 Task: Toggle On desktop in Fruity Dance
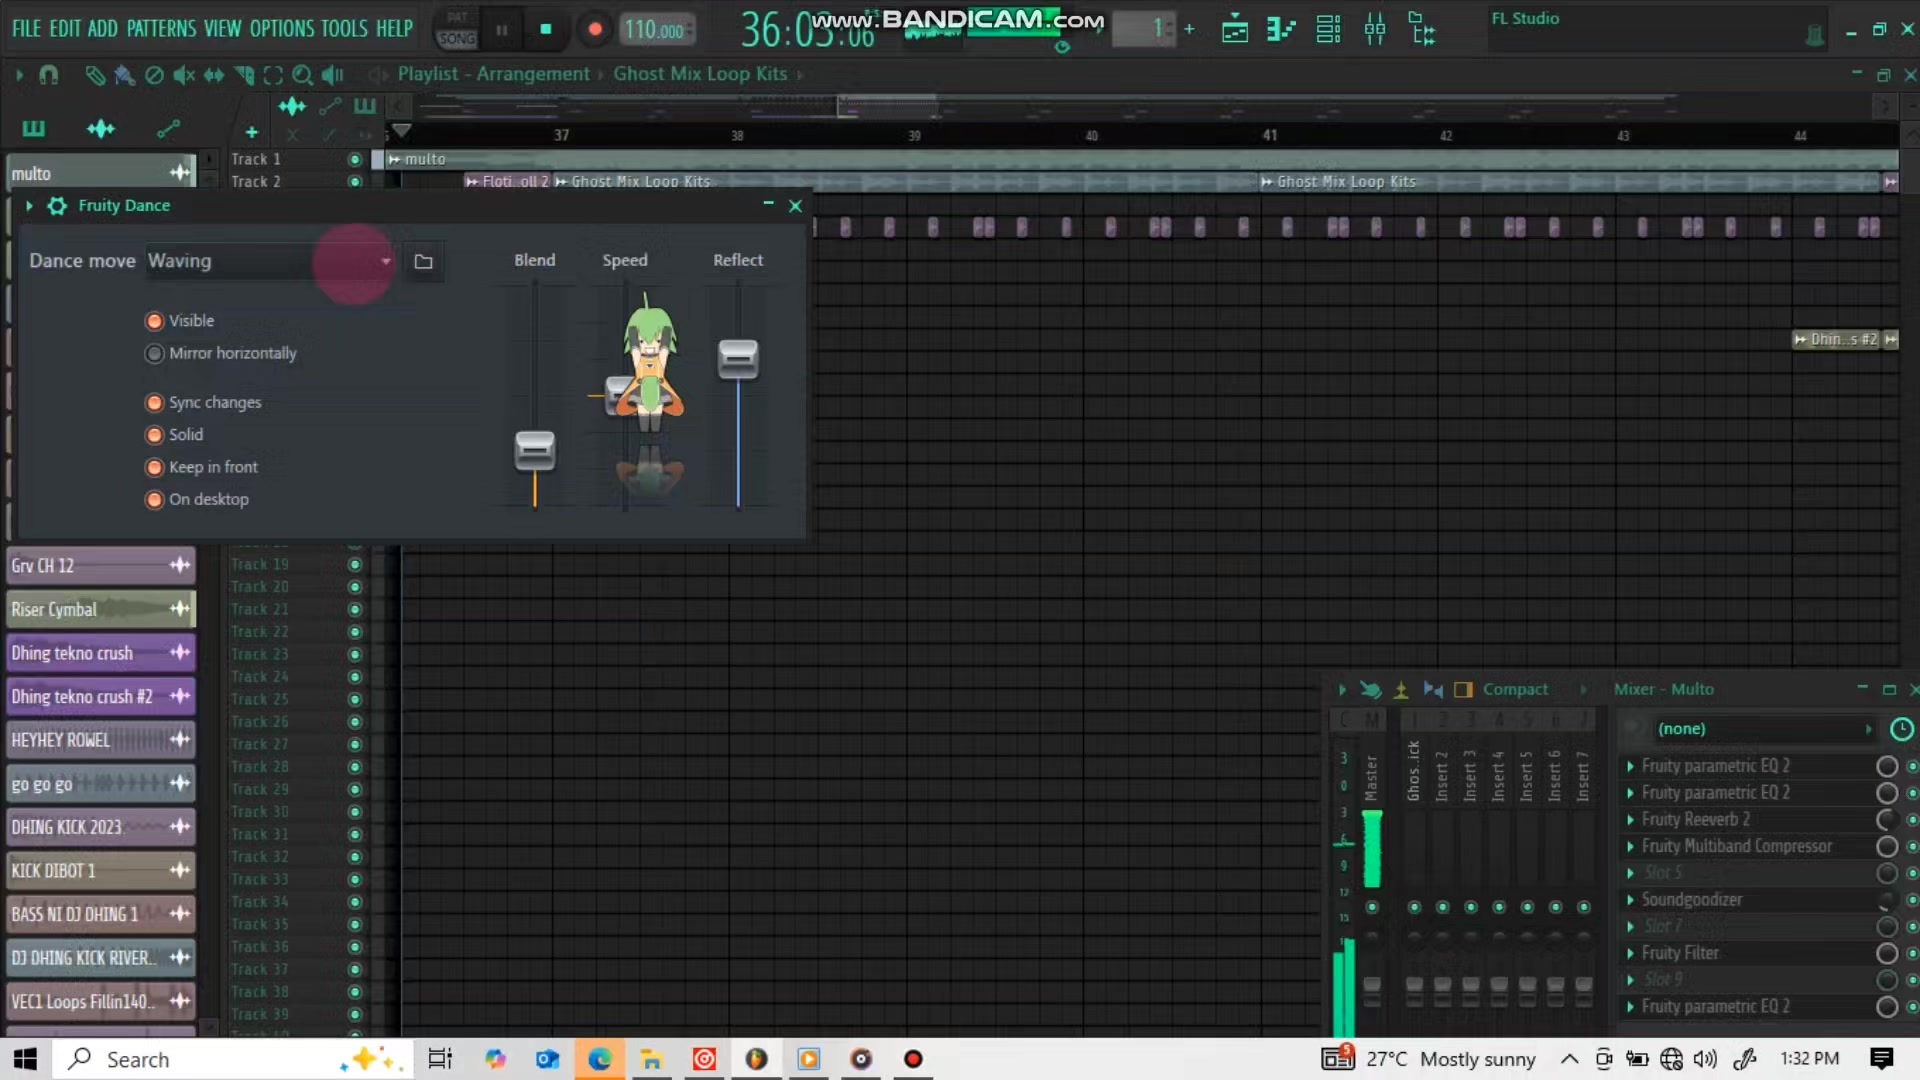coord(154,499)
